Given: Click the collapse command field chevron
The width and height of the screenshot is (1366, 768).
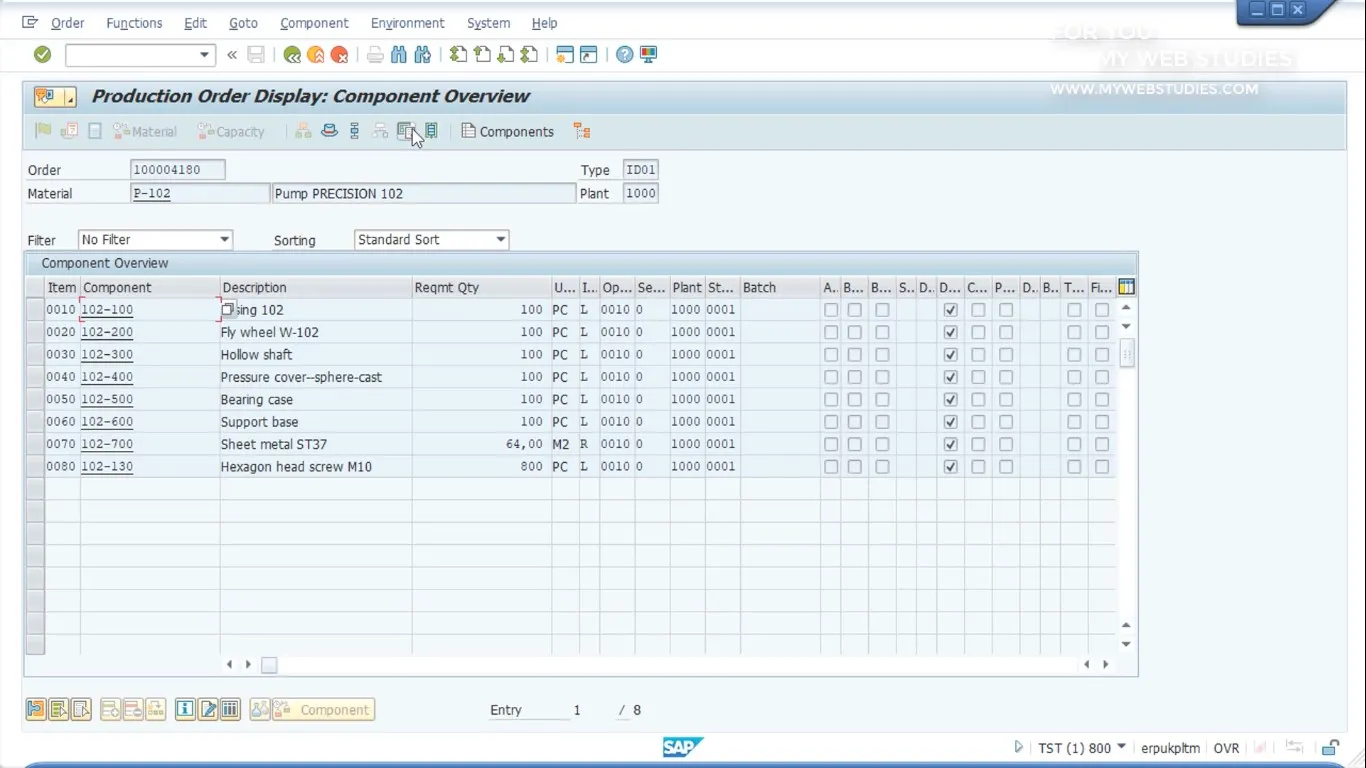Looking at the screenshot, I should coord(232,55).
